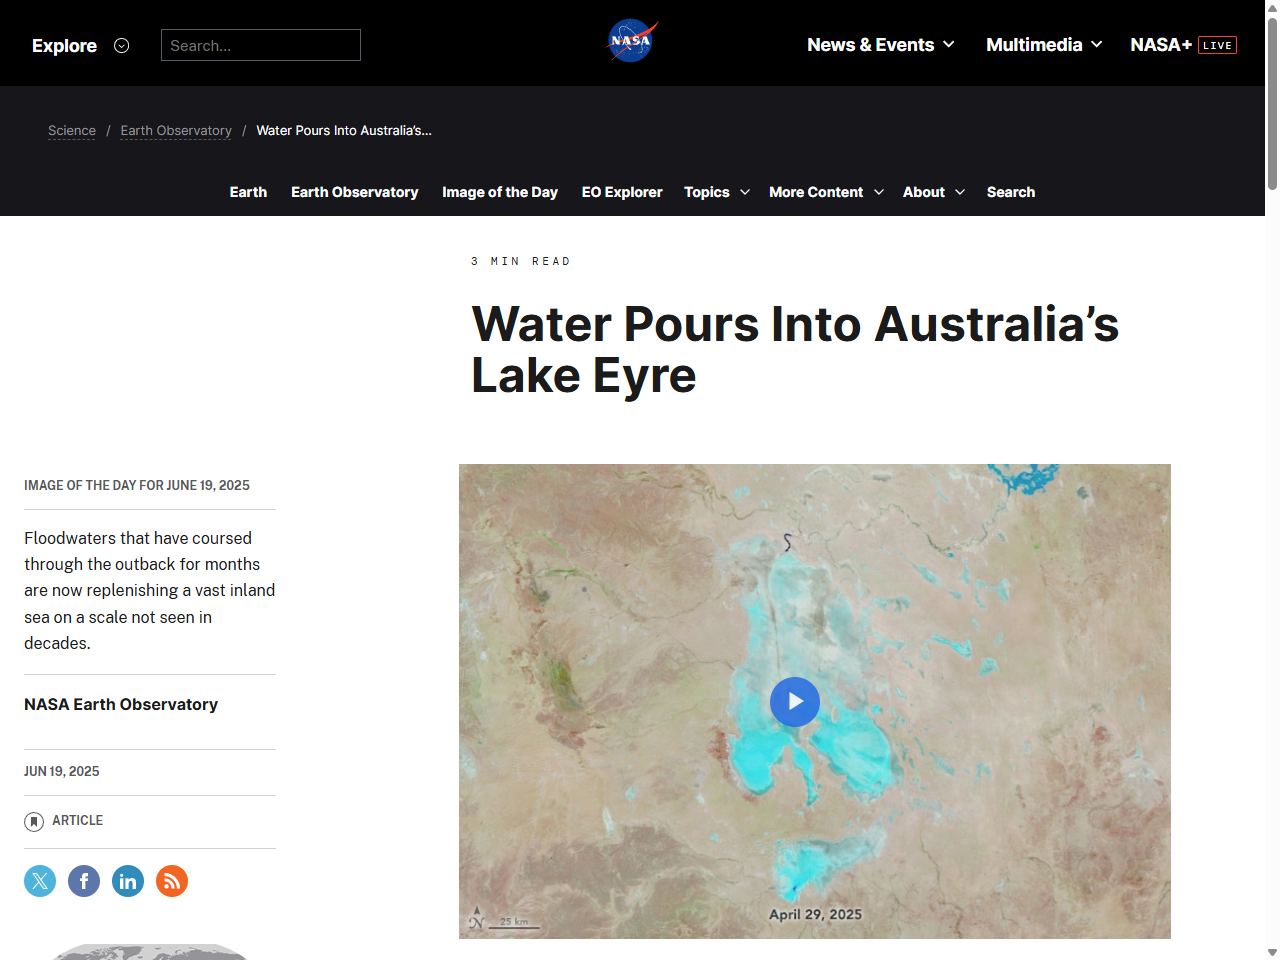This screenshot has height=960, width=1280.
Task: Open the RSS feed icon
Action: (172, 881)
